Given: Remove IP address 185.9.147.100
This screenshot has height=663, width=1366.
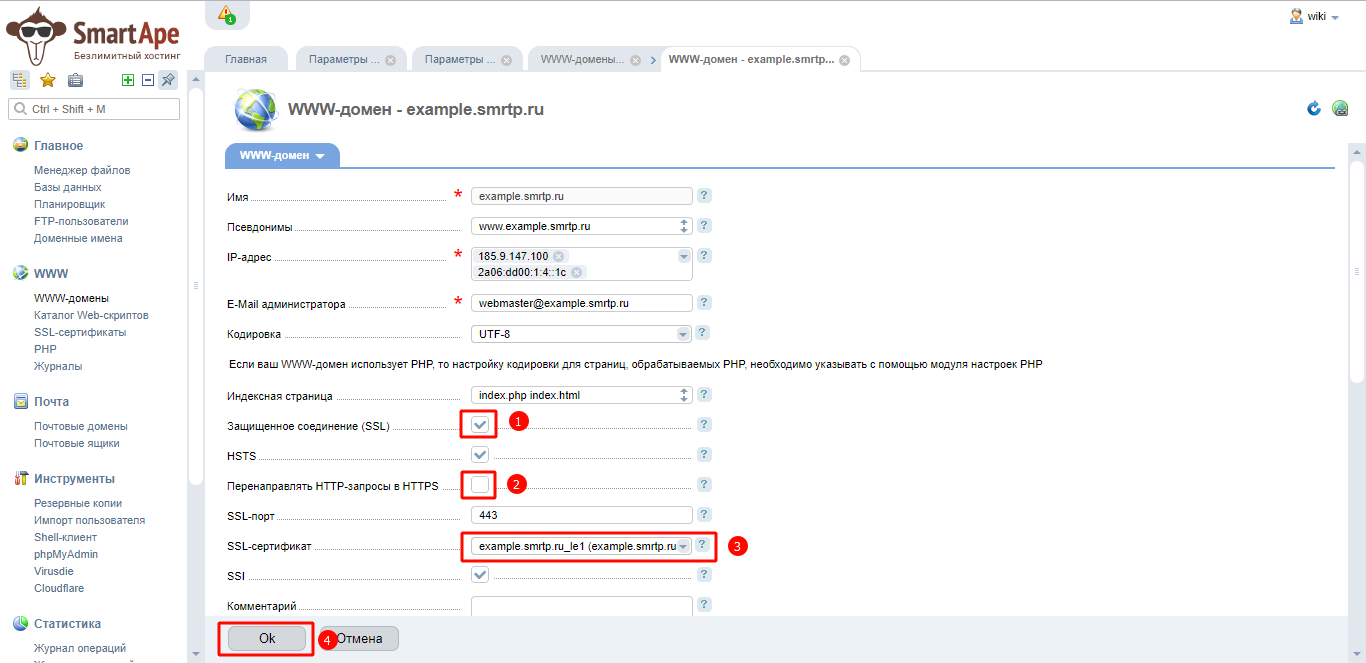Looking at the screenshot, I should [559, 257].
